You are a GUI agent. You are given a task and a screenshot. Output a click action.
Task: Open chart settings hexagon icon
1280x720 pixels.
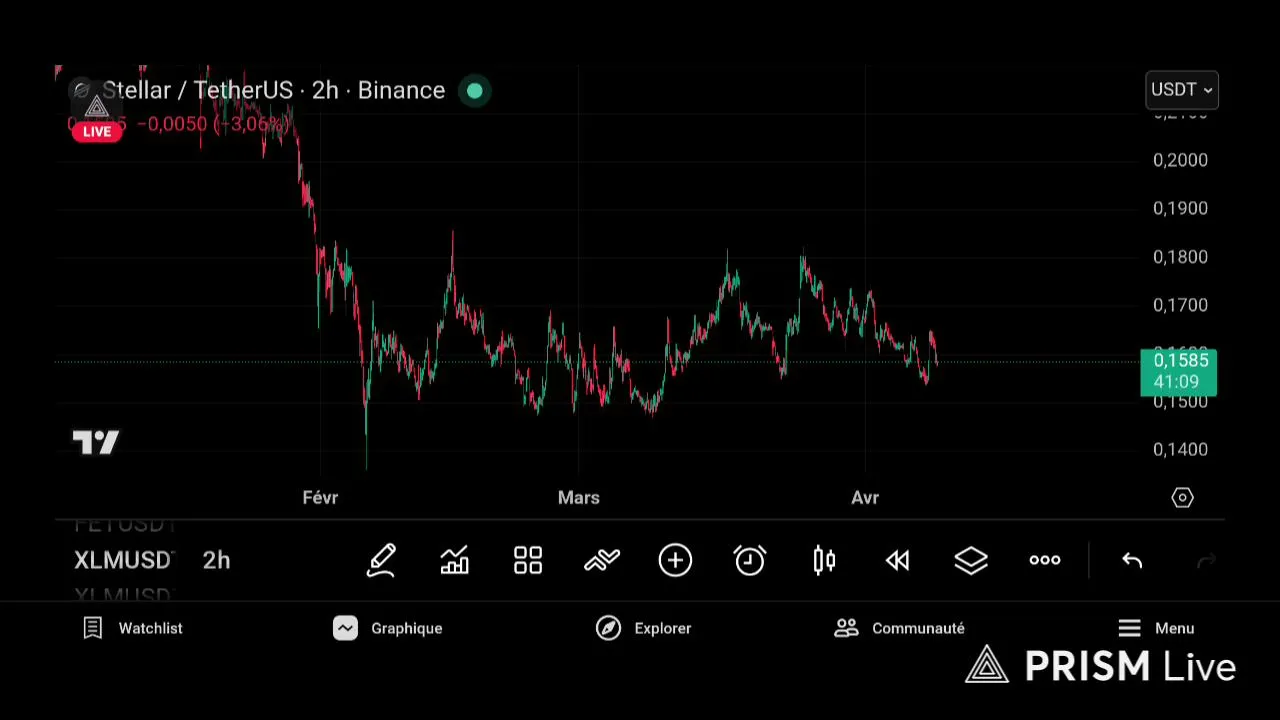1182,498
